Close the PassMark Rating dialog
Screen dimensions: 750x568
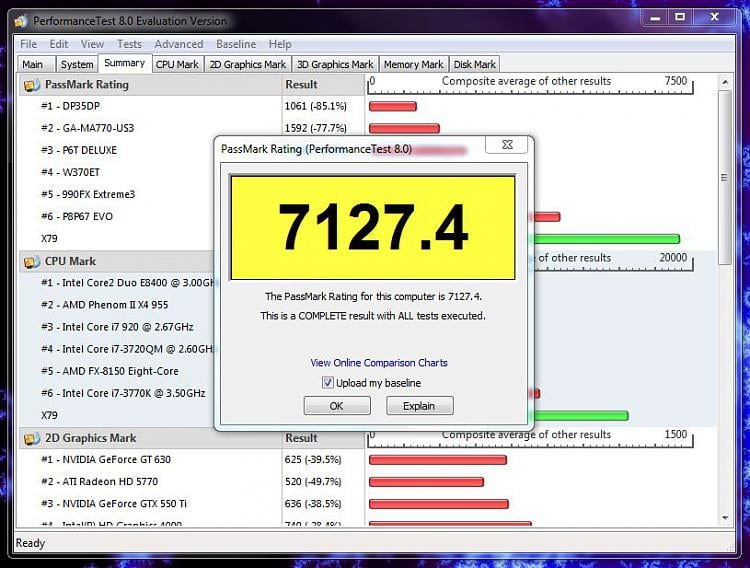507,145
